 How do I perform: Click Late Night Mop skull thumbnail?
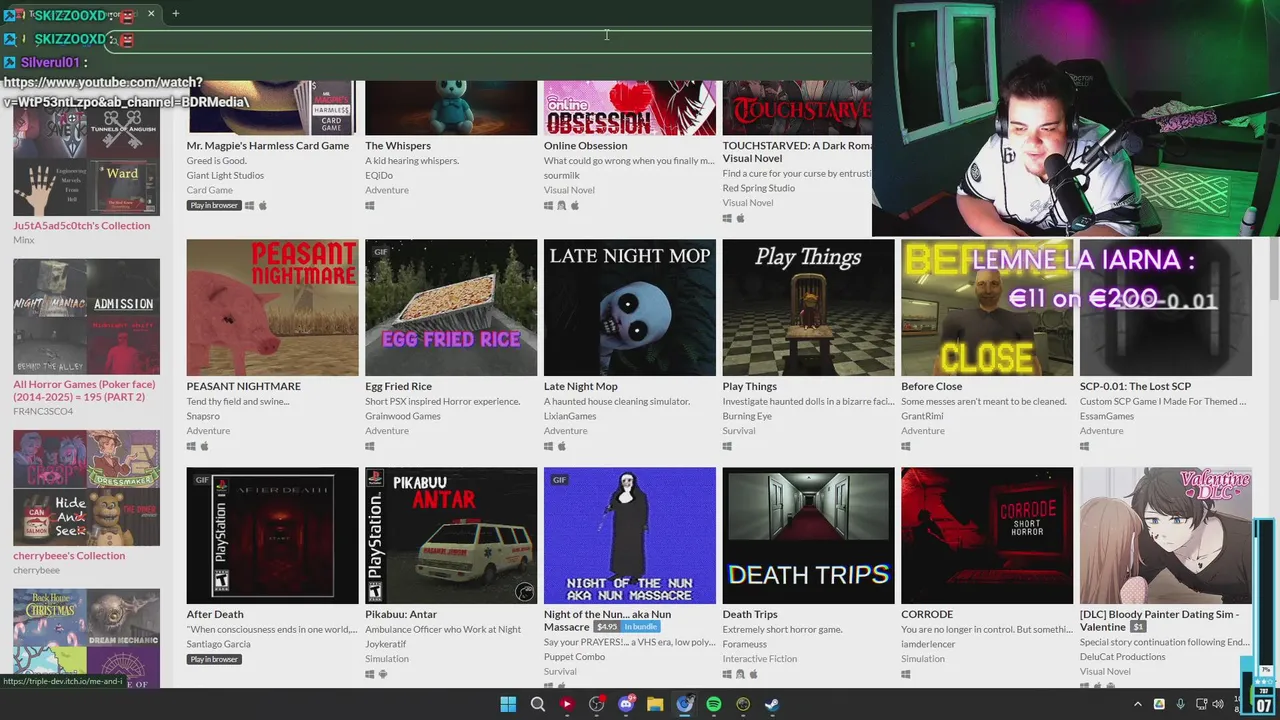629,307
